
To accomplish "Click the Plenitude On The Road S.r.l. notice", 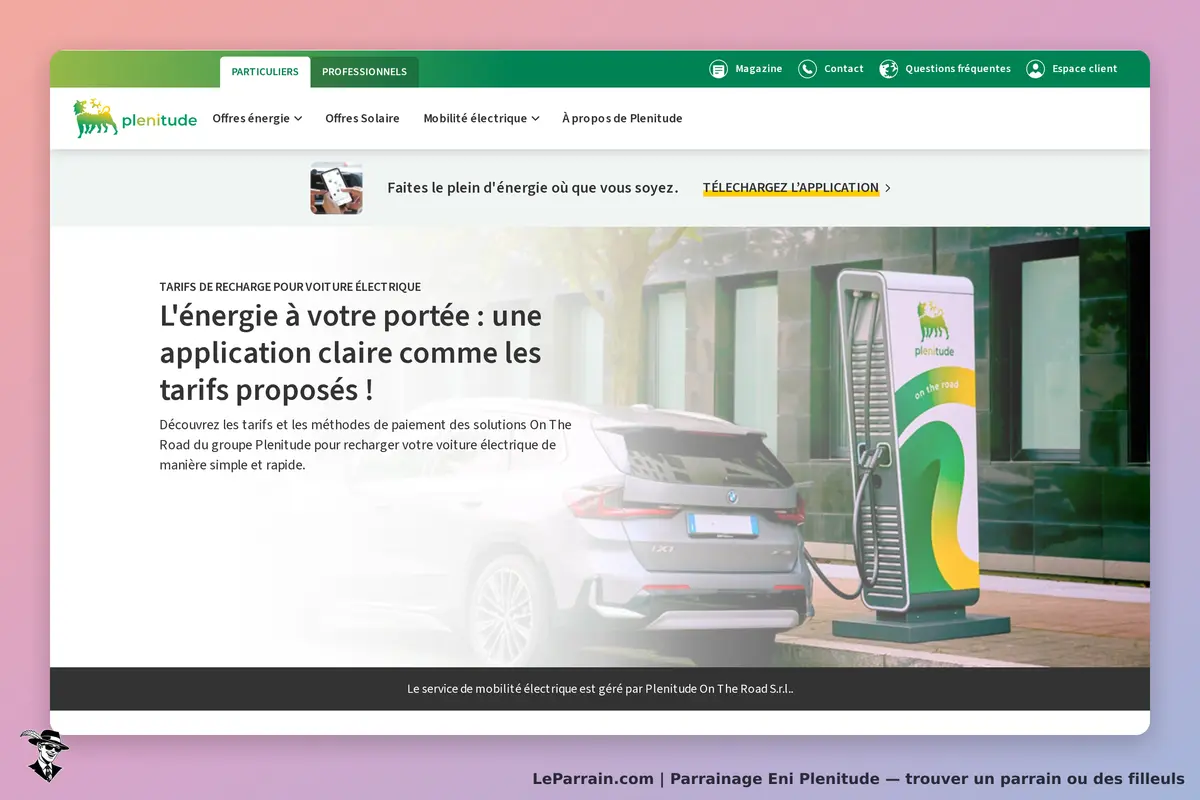I will (600, 689).
